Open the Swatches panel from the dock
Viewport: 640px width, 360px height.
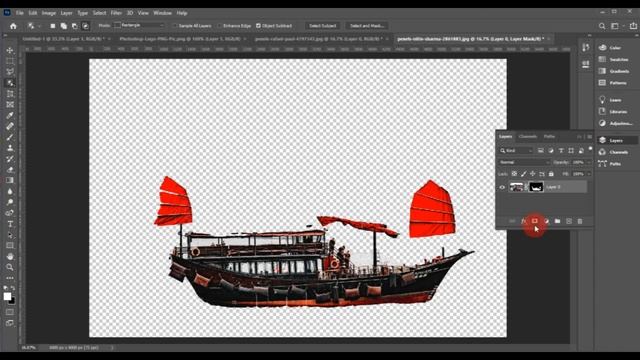coord(615,60)
